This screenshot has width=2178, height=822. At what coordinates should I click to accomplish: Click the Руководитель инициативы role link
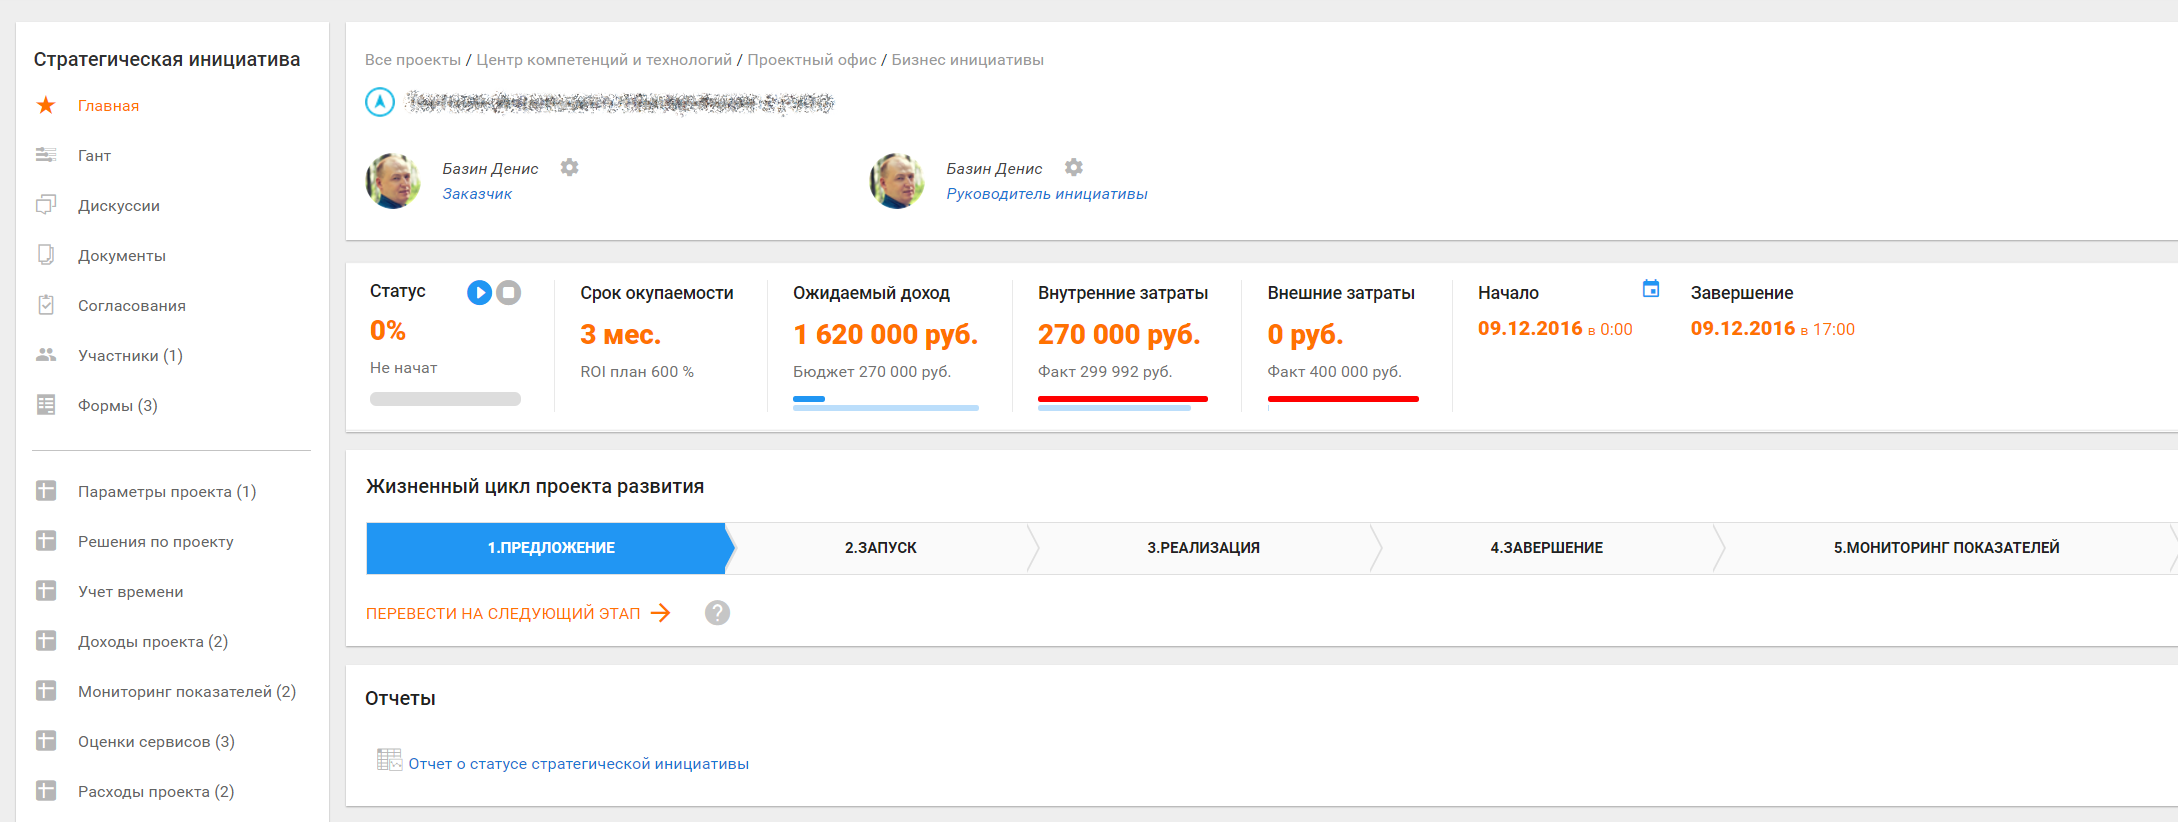click(x=1047, y=194)
